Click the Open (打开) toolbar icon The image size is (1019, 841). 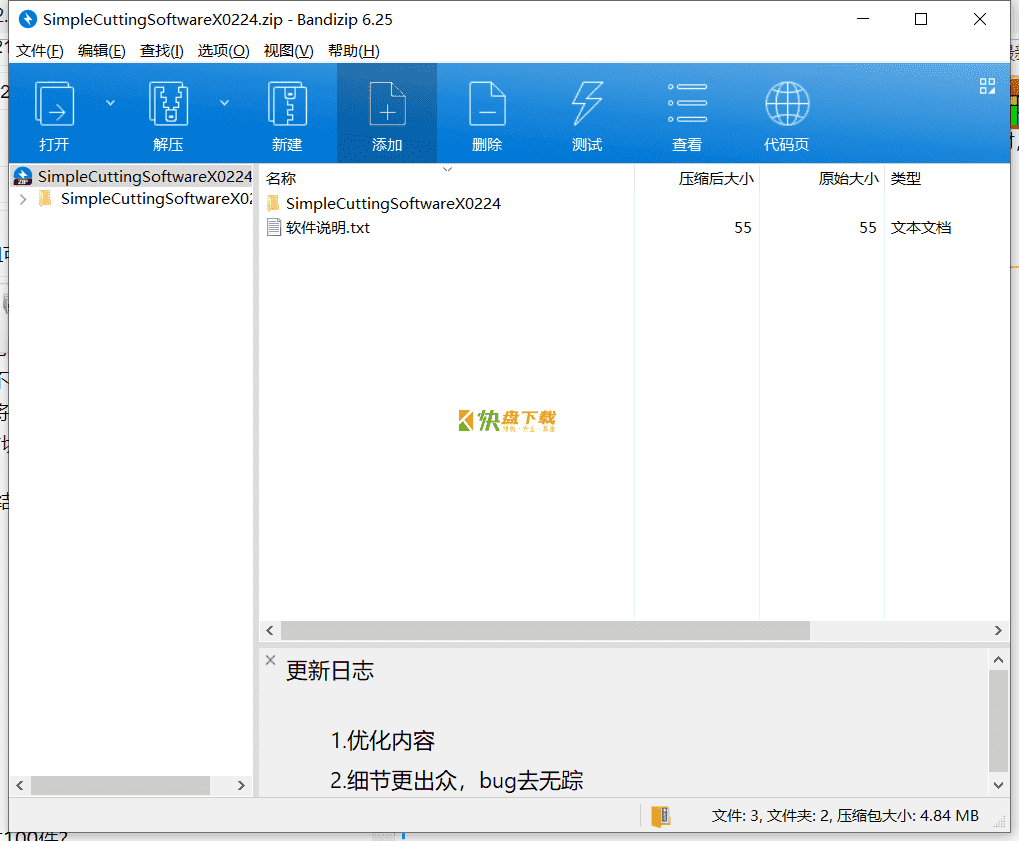coord(54,104)
